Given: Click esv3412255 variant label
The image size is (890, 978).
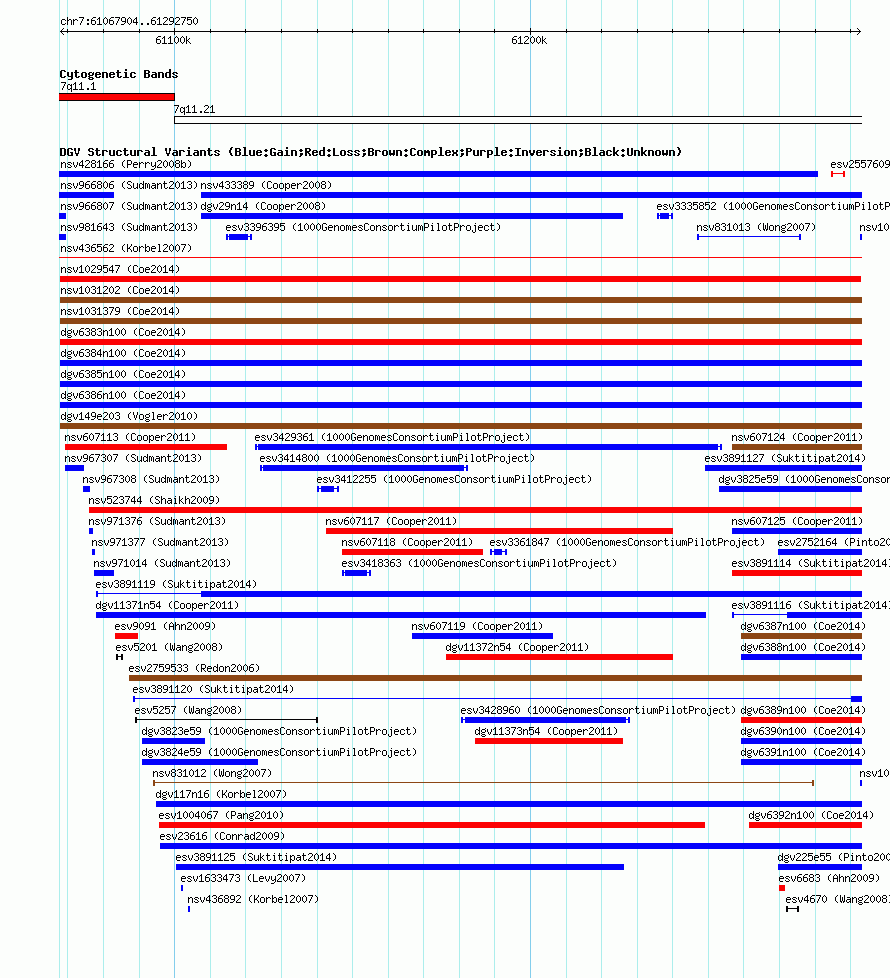Looking at the screenshot, I should [454, 480].
